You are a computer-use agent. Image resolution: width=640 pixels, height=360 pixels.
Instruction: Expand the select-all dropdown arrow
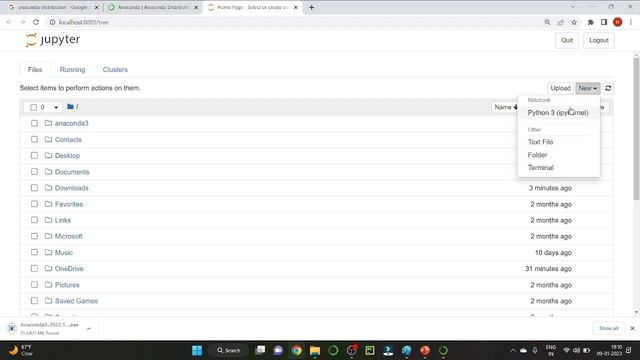56,107
